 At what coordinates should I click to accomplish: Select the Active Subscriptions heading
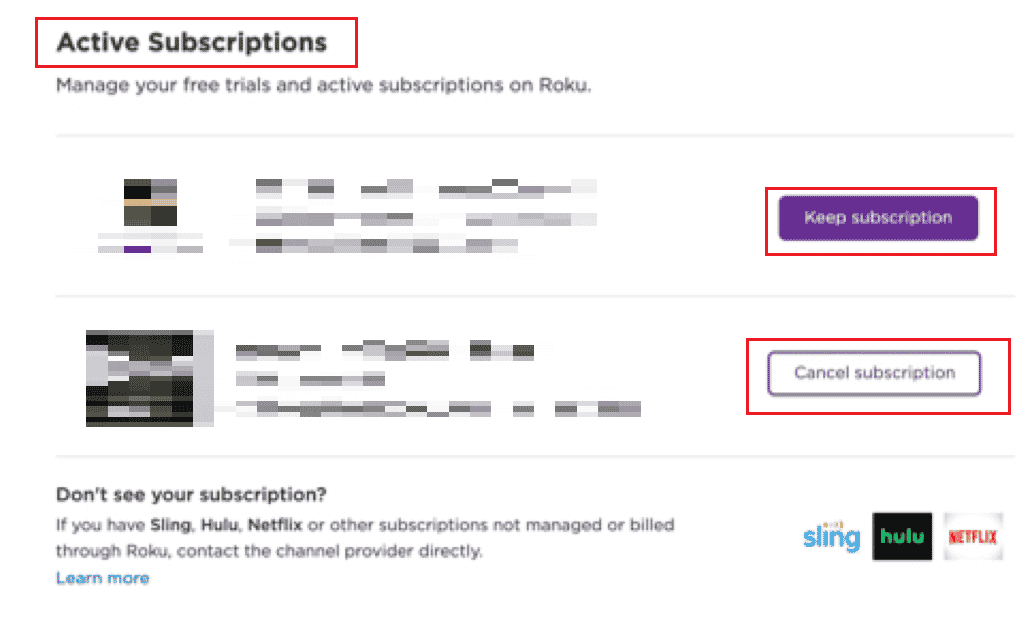(193, 42)
